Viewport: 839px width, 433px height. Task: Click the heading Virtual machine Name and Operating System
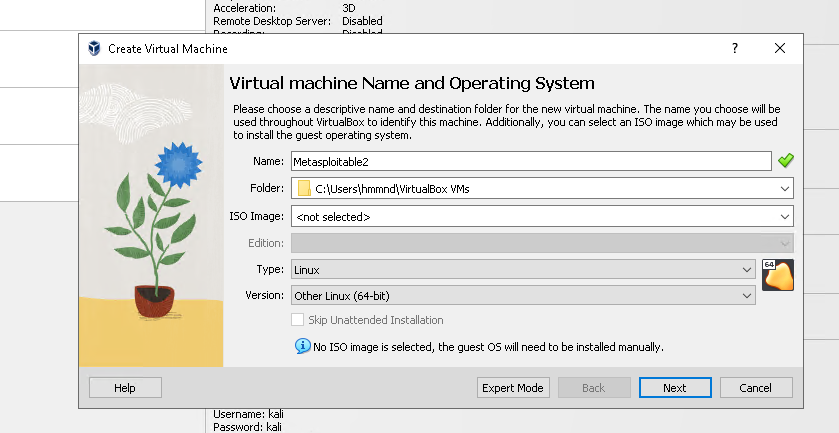point(412,83)
